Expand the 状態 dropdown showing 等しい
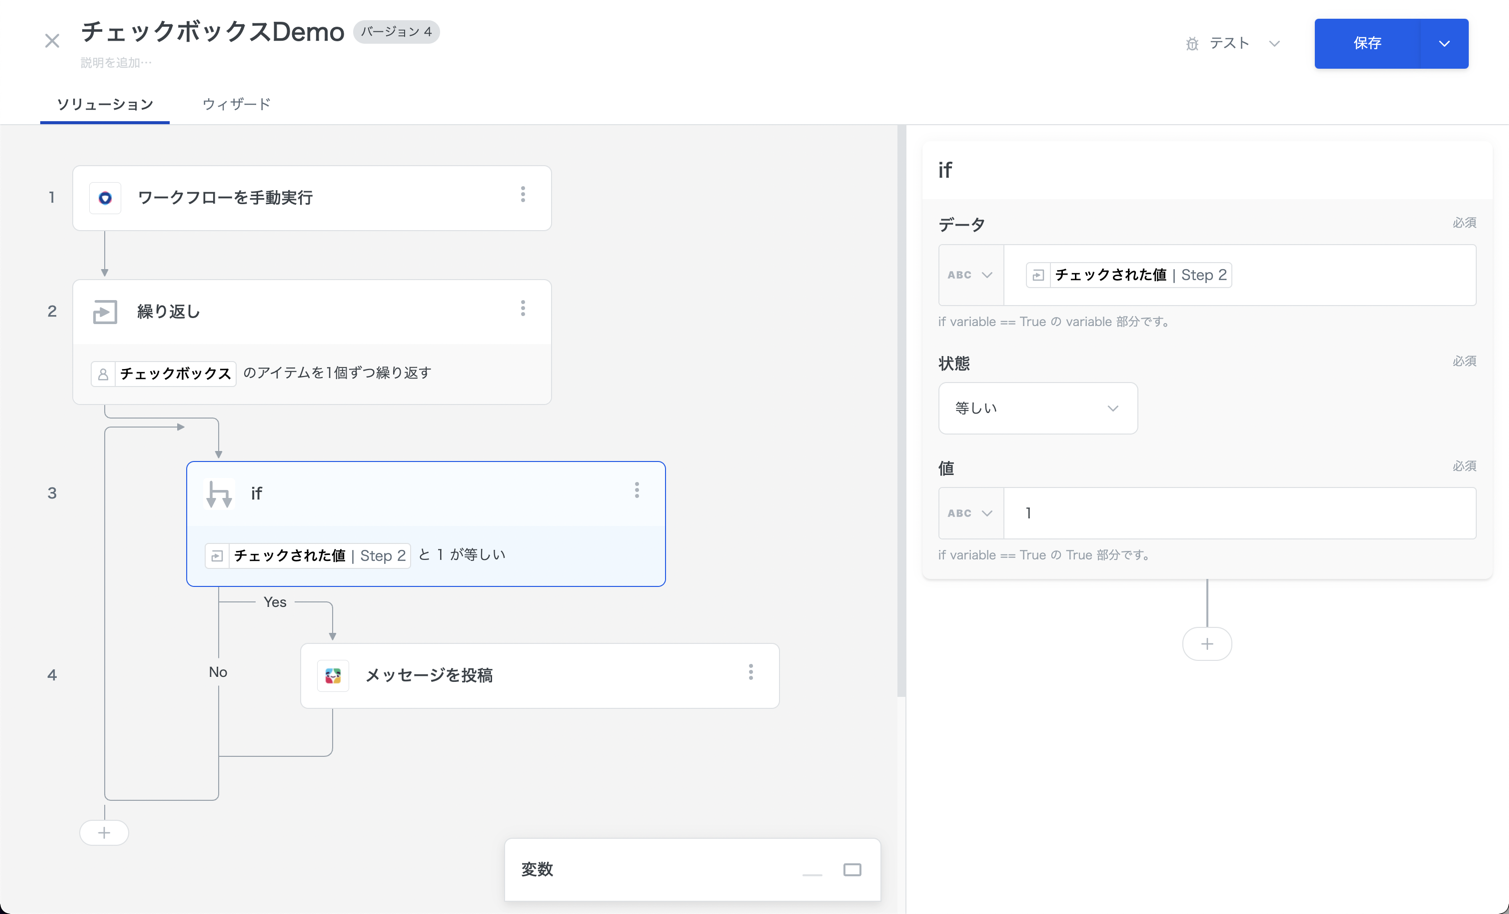This screenshot has height=914, width=1509. click(x=1037, y=408)
